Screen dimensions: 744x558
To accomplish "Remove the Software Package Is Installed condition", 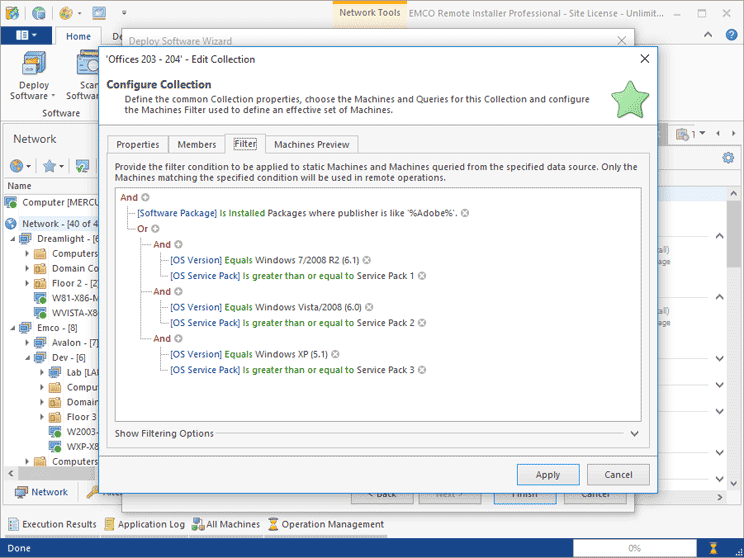I will coord(465,213).
